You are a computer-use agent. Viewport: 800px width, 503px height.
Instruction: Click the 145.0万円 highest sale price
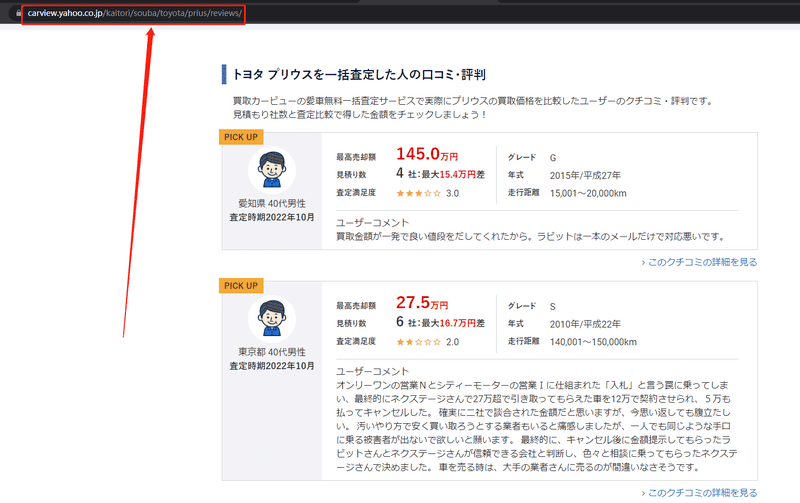427,154
